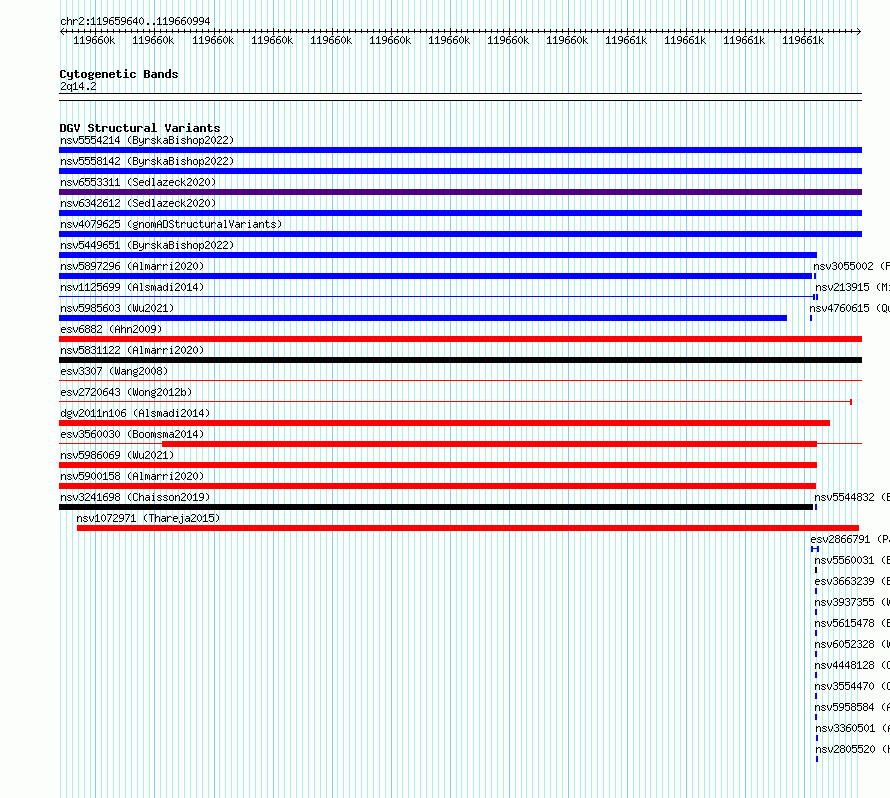Click the nsv6342612 (Sedlazeck2020) label

point(138,203)
